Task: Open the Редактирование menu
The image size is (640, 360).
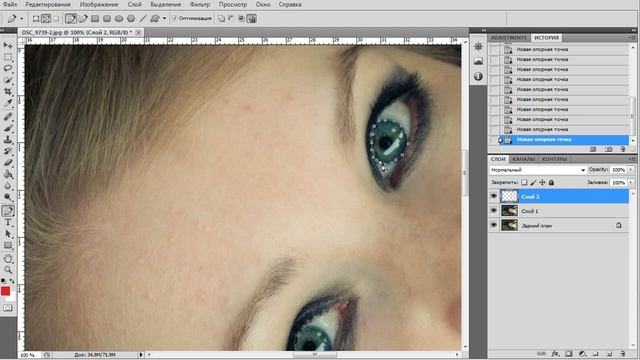Action: (x=48, y=4)
